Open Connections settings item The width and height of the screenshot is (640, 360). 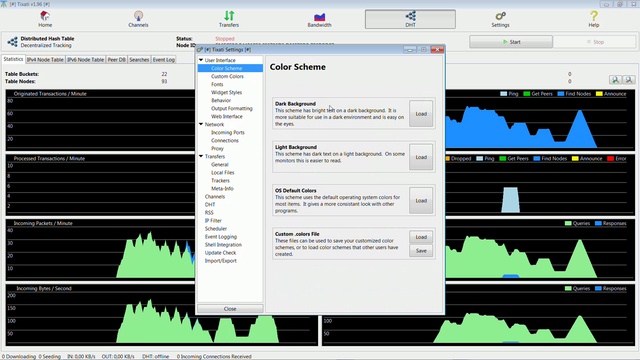pos(225,140)
